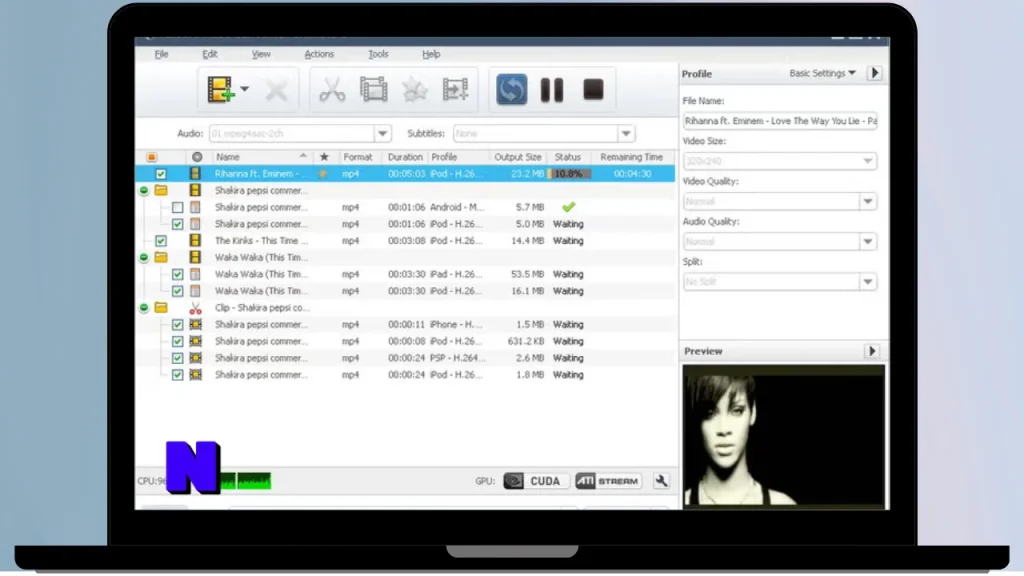The width and height of the screenshot is (1024, 576).
Task: Click the Rihanna preview video thumbnail
Action: coord(784,436)
